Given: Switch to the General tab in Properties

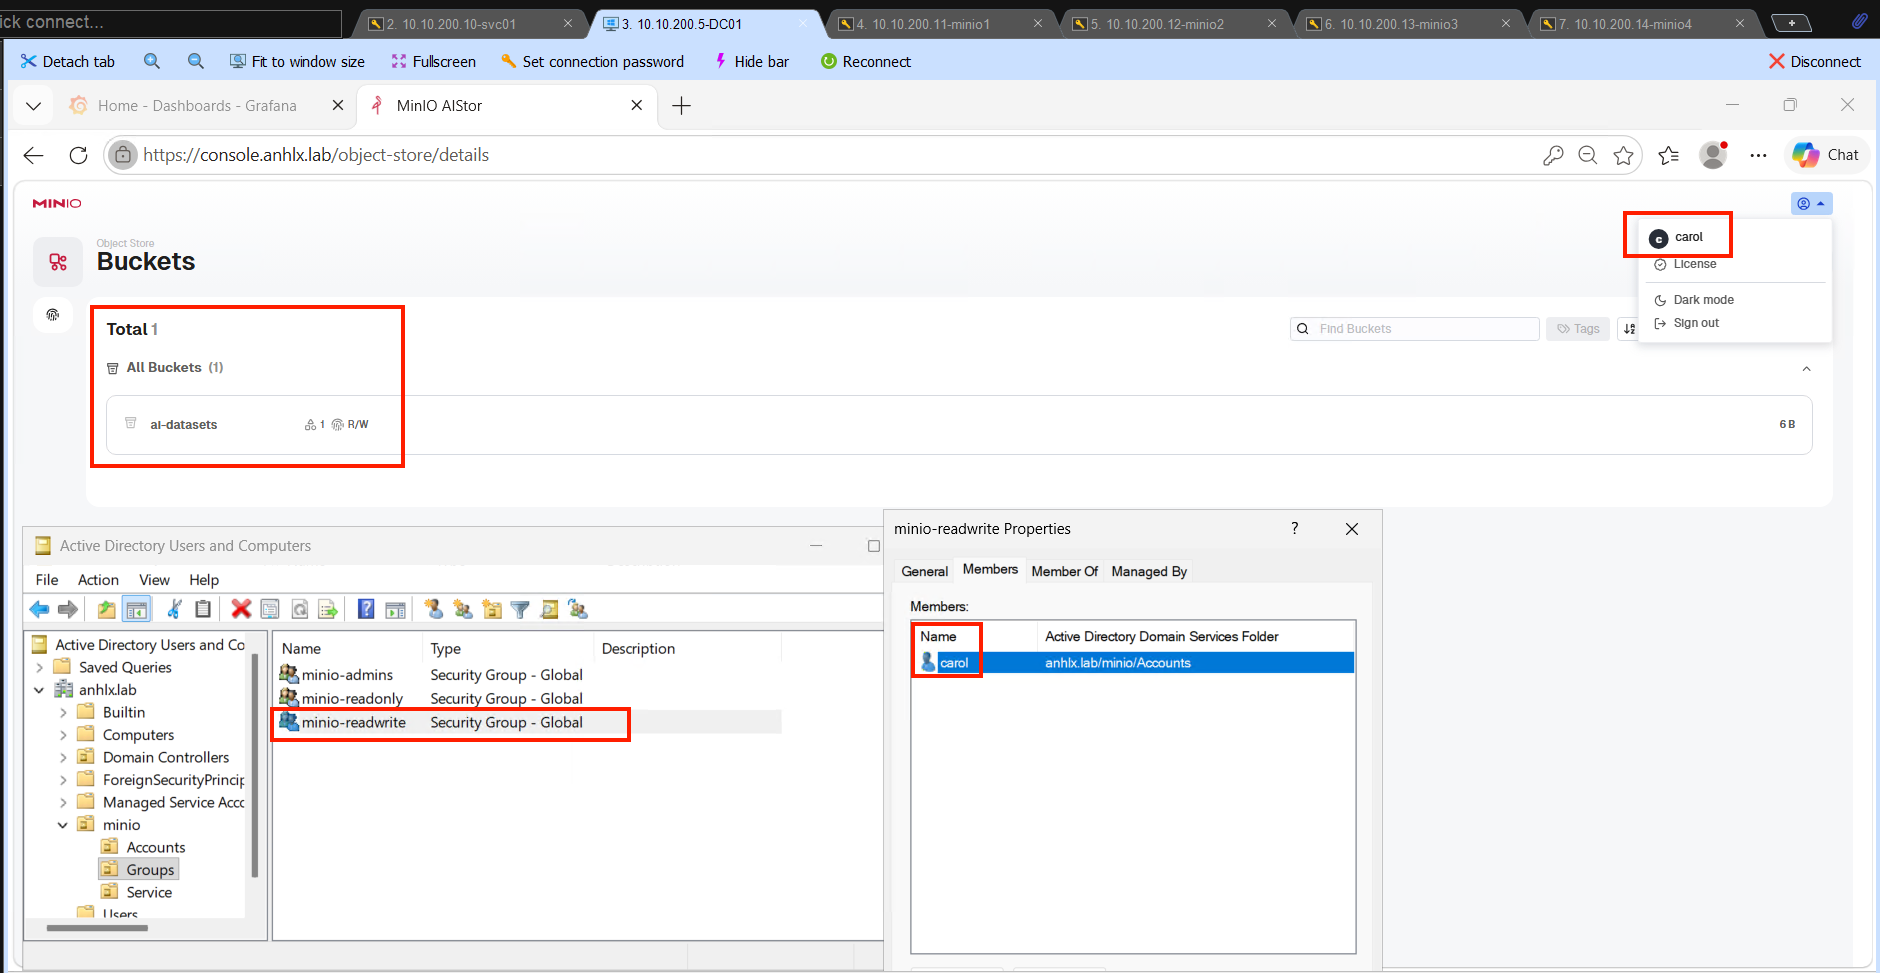Looking at the screenshot, I should pos(925,571).
